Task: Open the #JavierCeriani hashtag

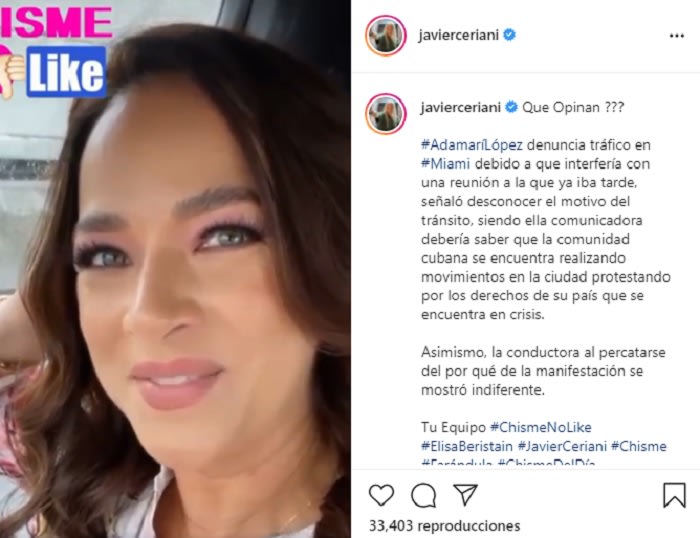Action: (x=562, y=446)
